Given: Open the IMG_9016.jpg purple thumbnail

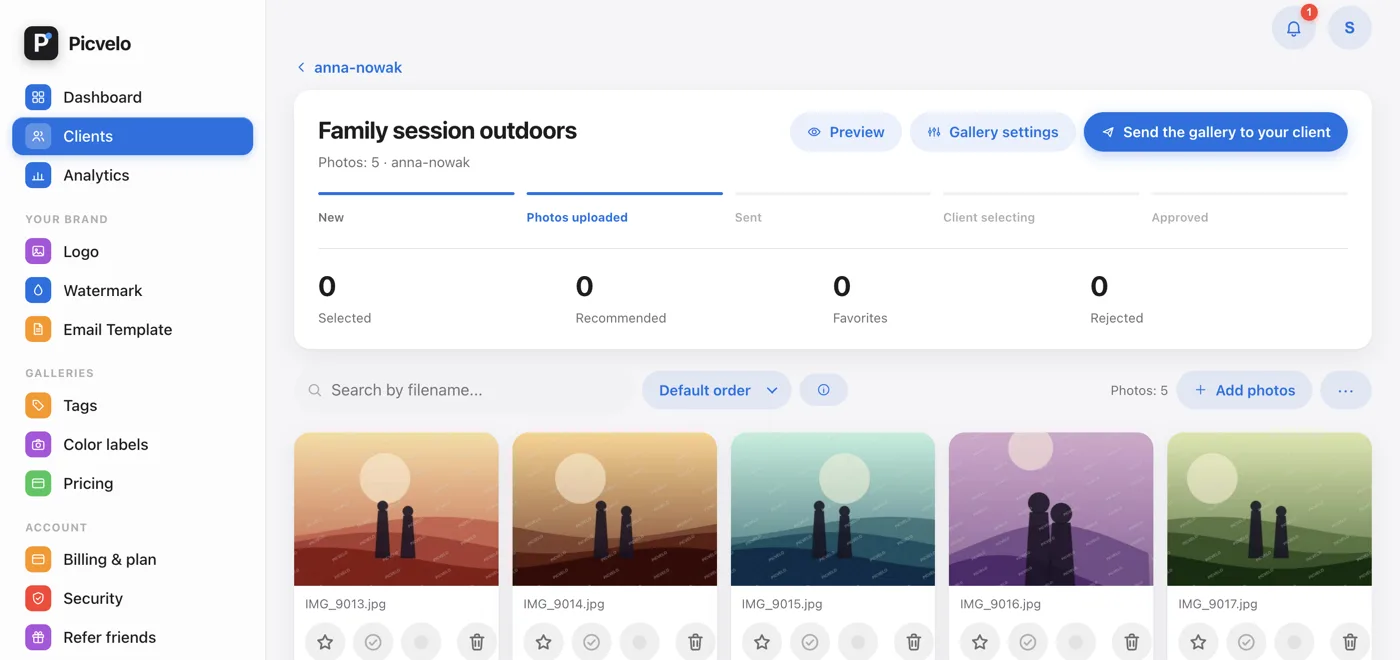Looking at the screenshot, I should pyautogui.click(x=1051, y=509).
